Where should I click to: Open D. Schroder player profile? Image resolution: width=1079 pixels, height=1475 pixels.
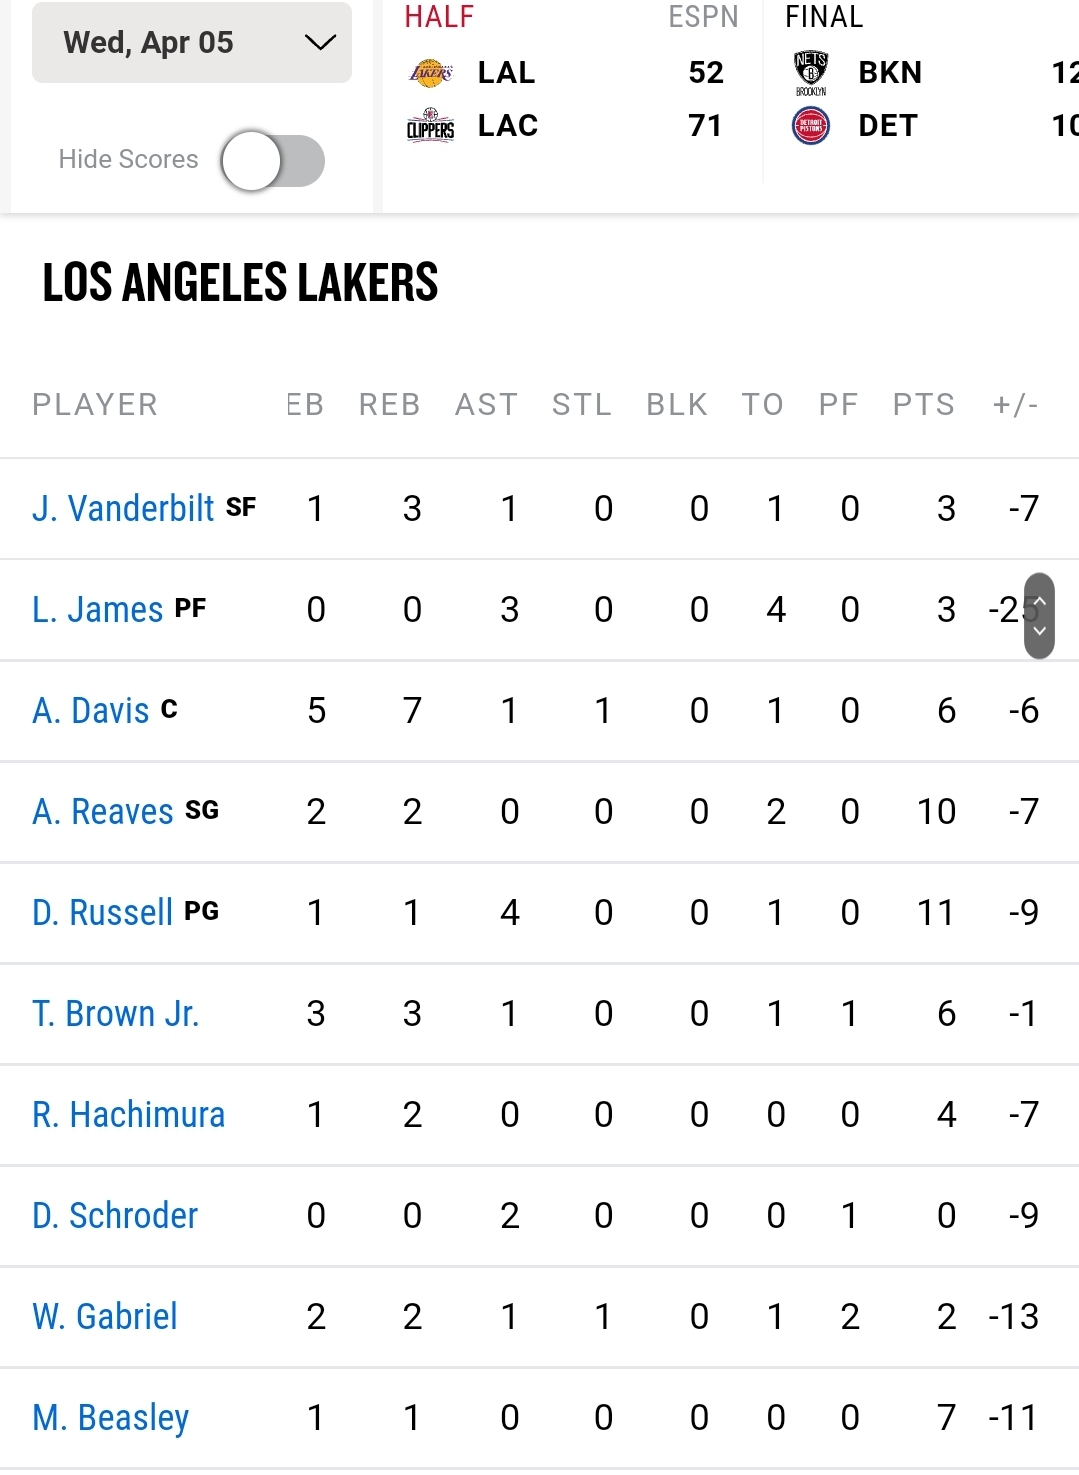tap(115, 1215)
